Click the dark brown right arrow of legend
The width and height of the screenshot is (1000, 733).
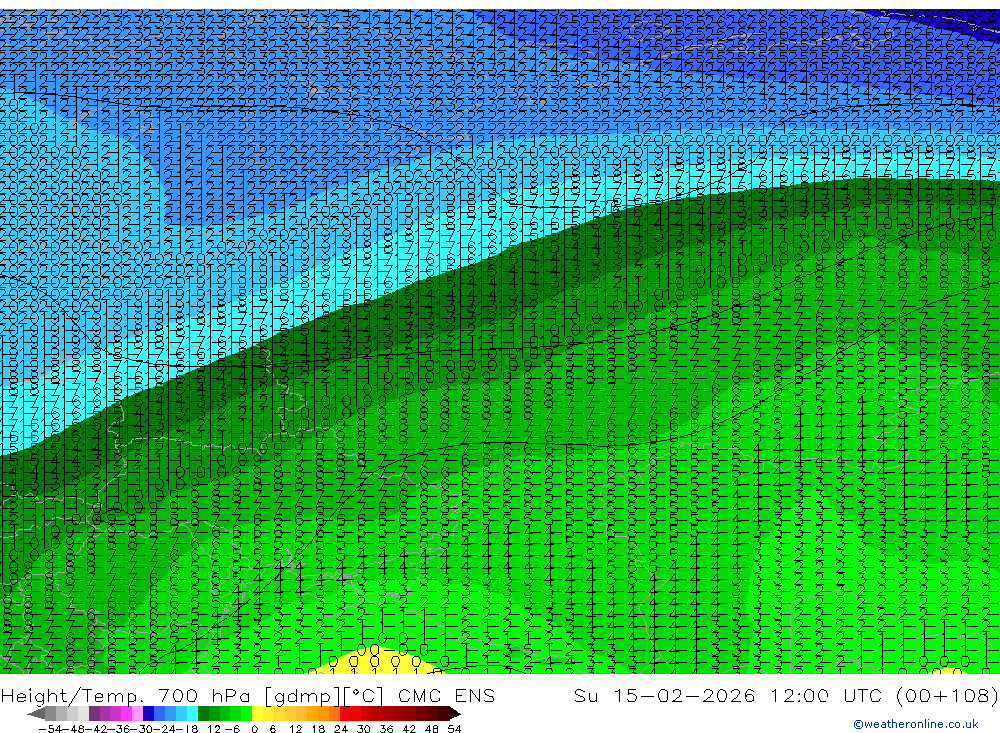point(454,714)
